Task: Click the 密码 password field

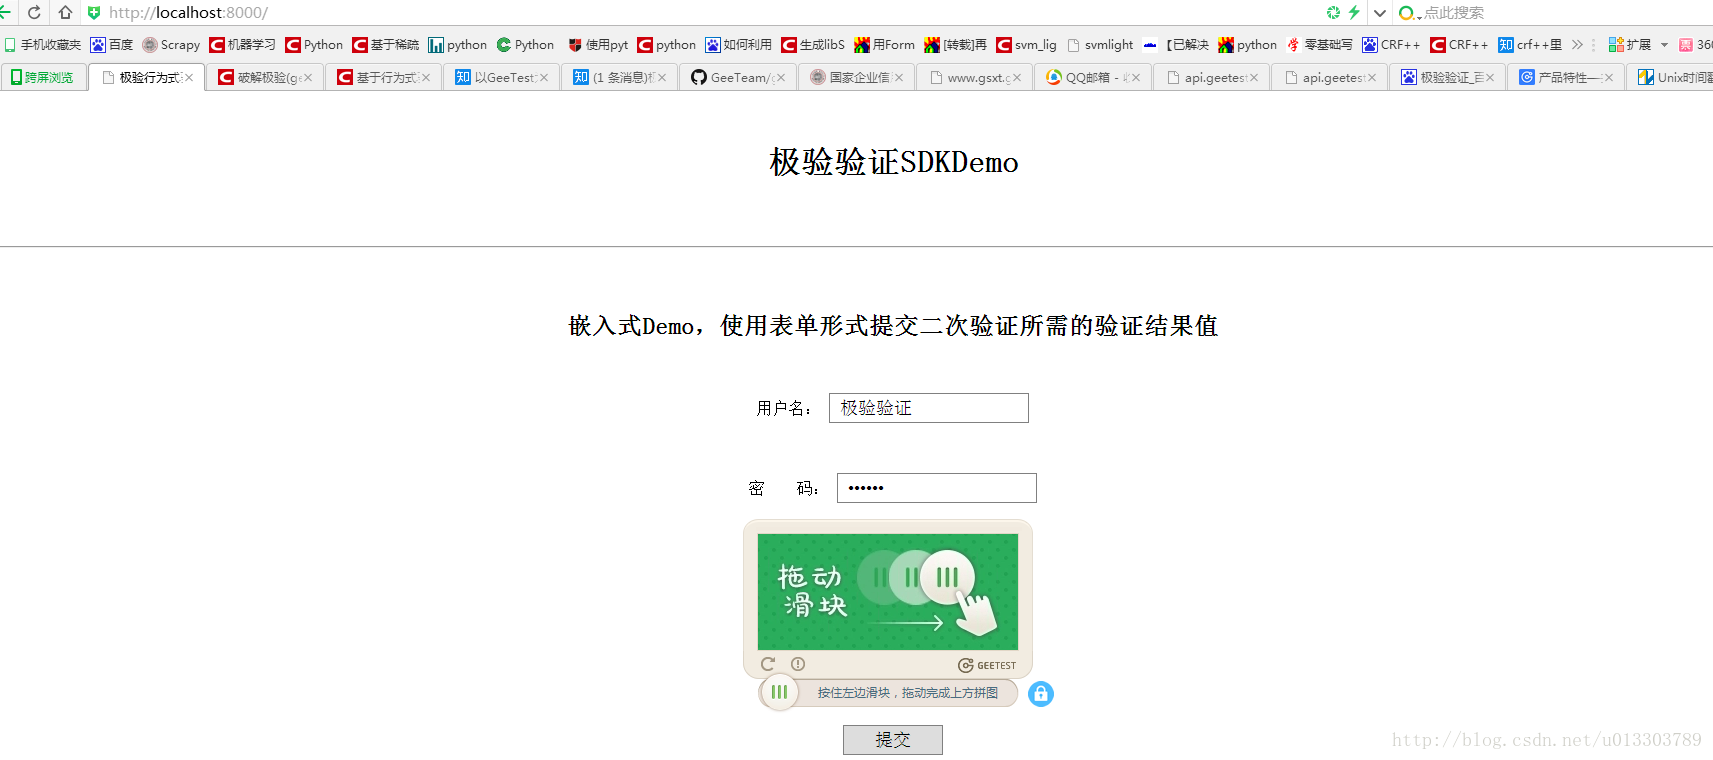Action: point(937,488)
